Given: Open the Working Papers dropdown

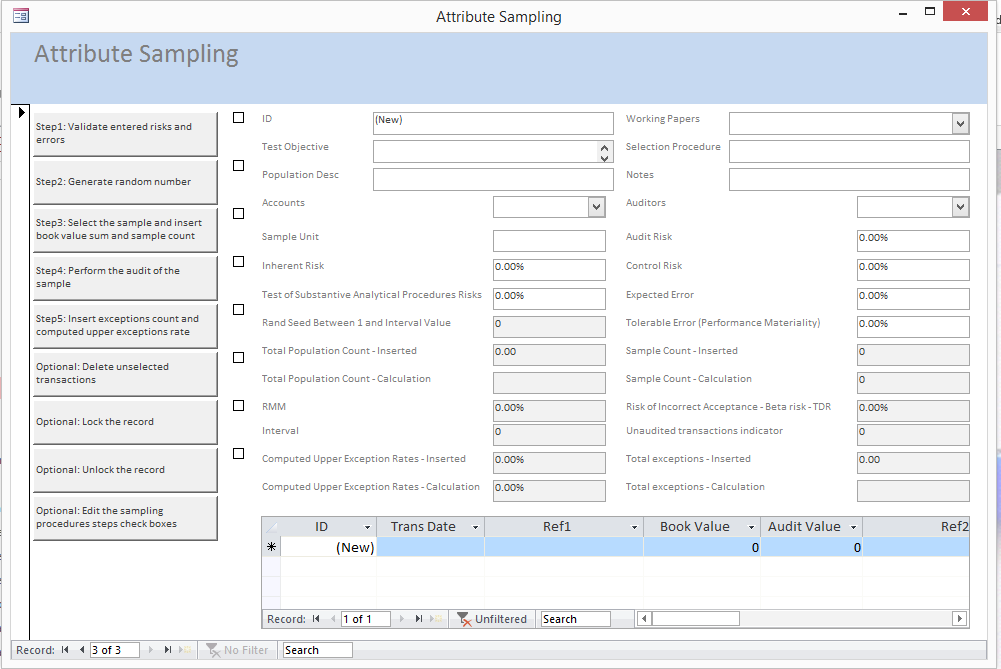Looking at the screenshot, I should point(960,123).
